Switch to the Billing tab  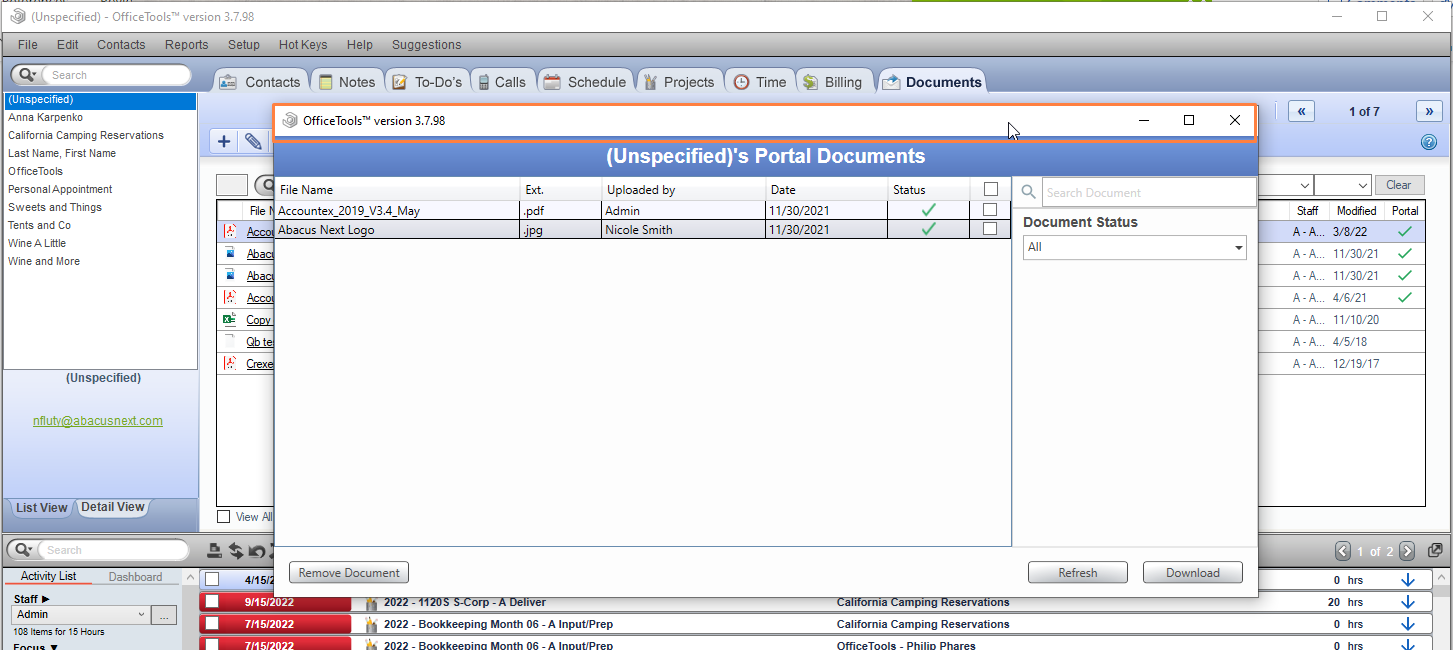(832, 82)
